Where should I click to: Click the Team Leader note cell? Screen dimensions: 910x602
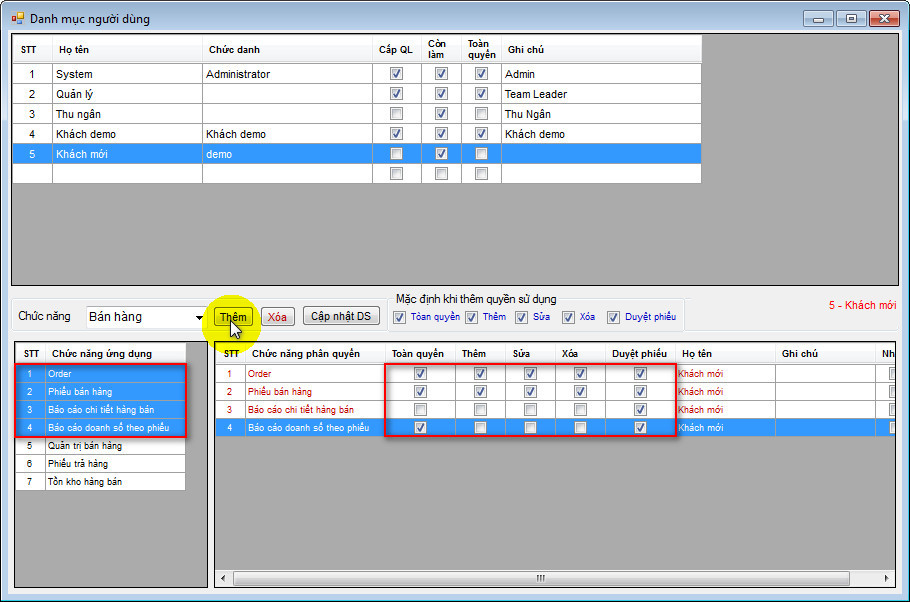coord(601,94)
